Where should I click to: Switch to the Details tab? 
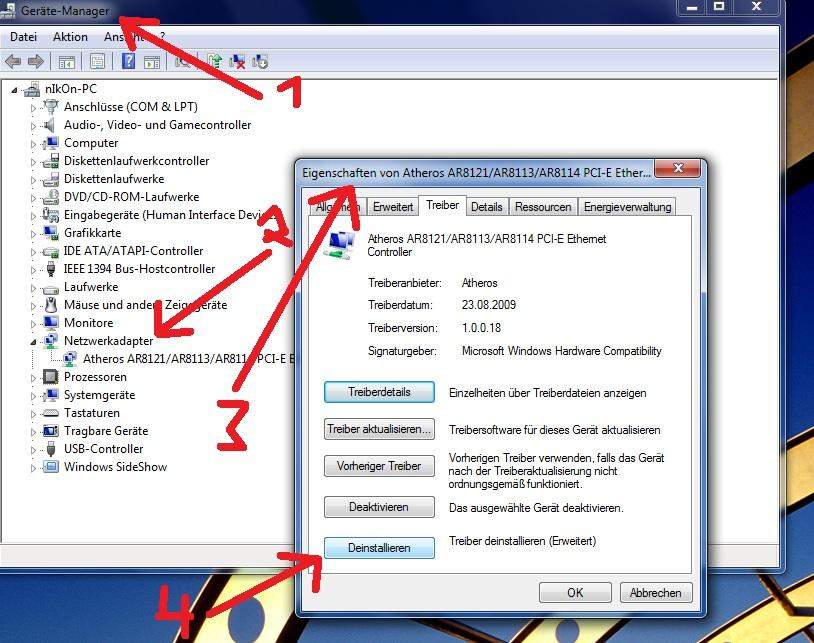[486, 207]
